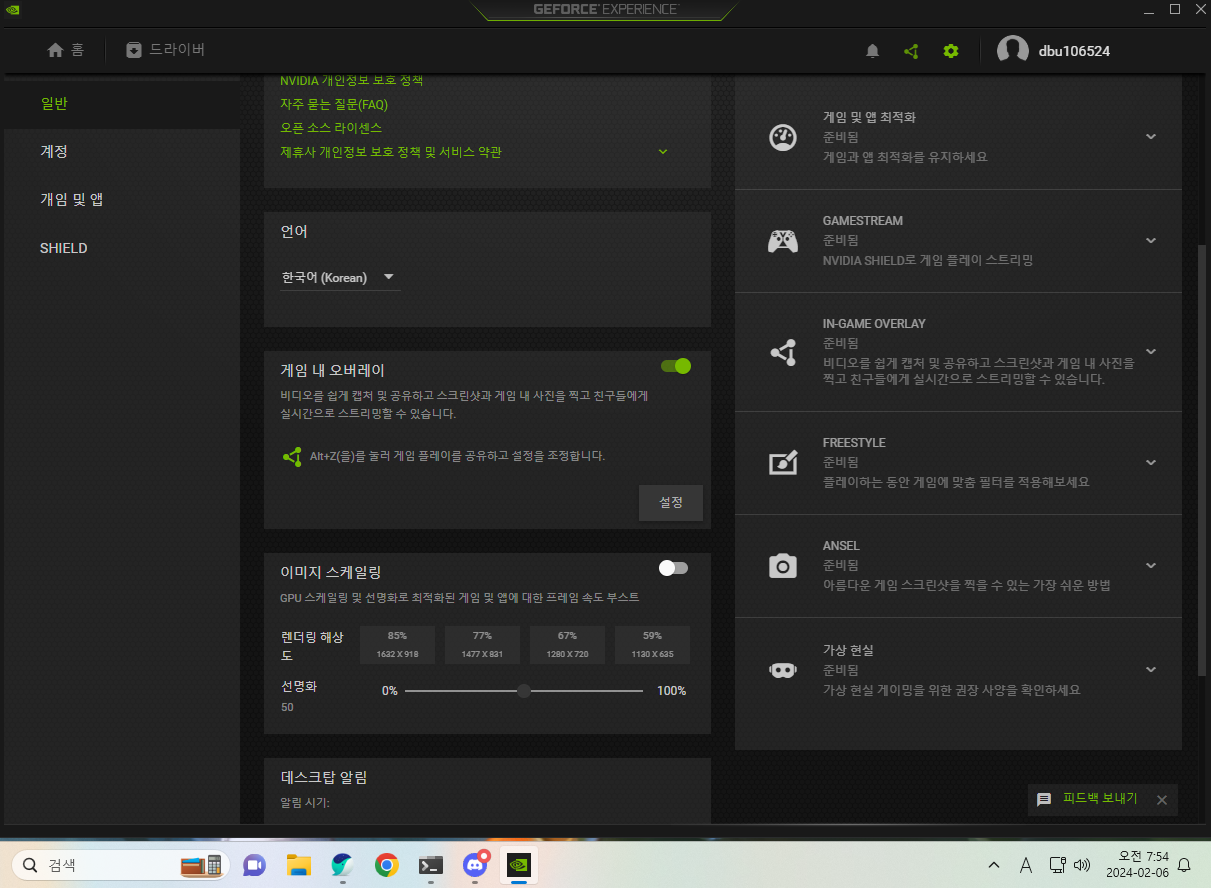Show hidden system tray icons
The height and width of the screenshot is (888, 1211).
(x=993, y=865)
